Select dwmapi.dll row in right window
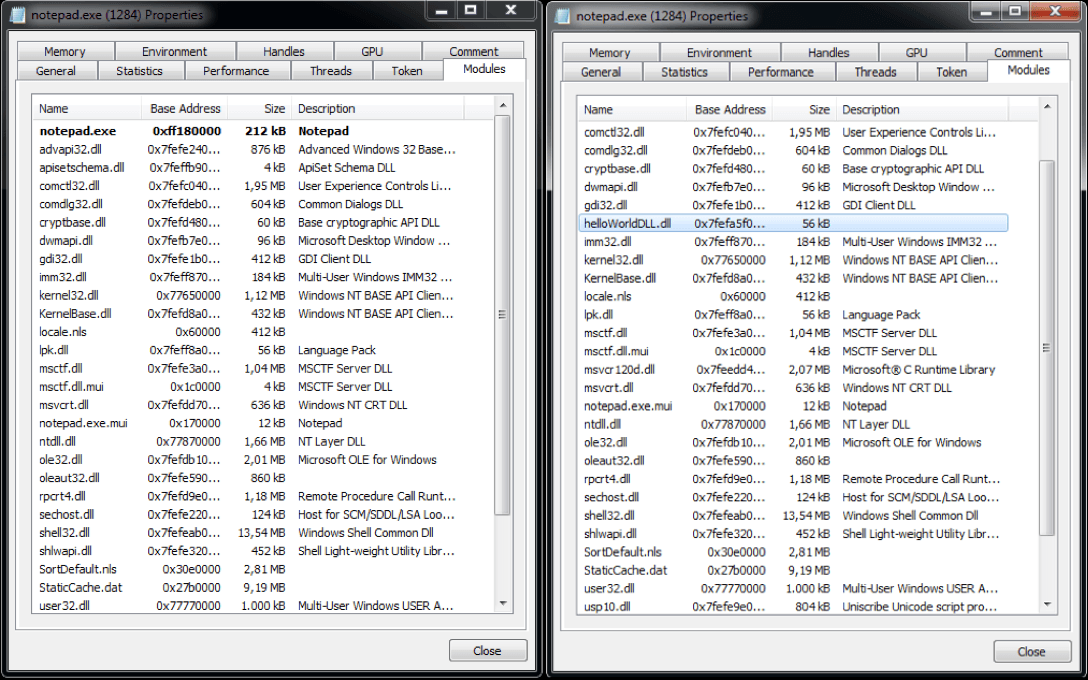This screenshot has height=680, width=1088. pos(793,187)
